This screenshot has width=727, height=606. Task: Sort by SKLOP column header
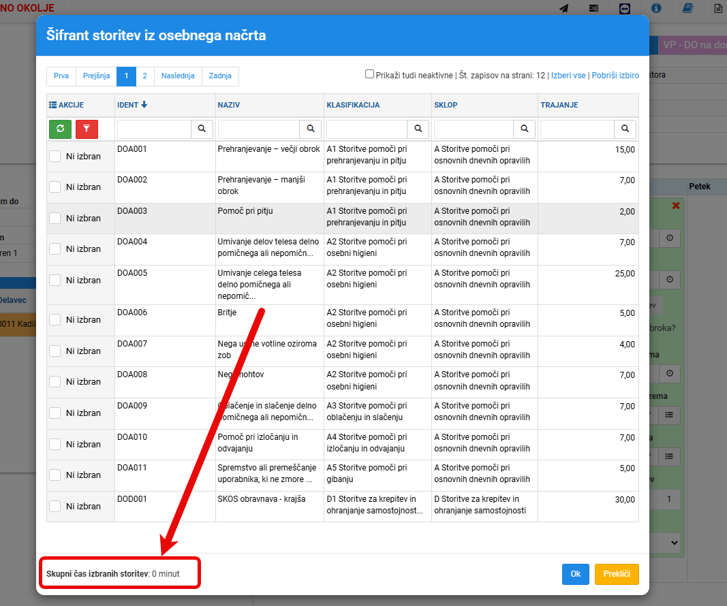click(446, 105)
